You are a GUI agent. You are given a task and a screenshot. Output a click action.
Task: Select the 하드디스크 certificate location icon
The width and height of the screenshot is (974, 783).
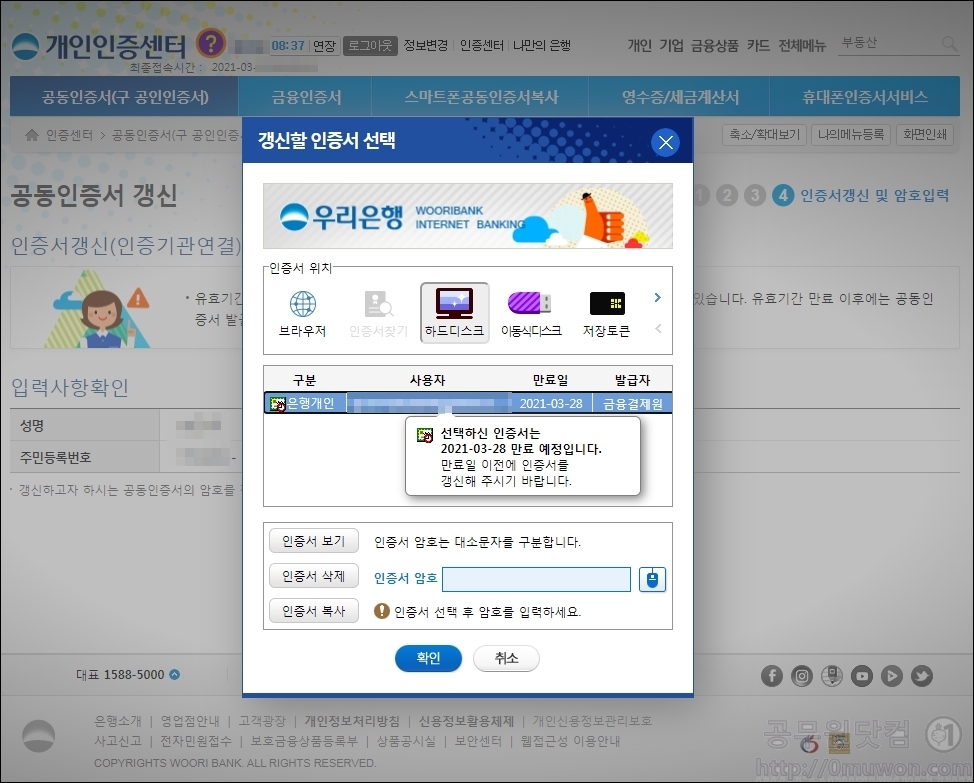pos(454,313)
